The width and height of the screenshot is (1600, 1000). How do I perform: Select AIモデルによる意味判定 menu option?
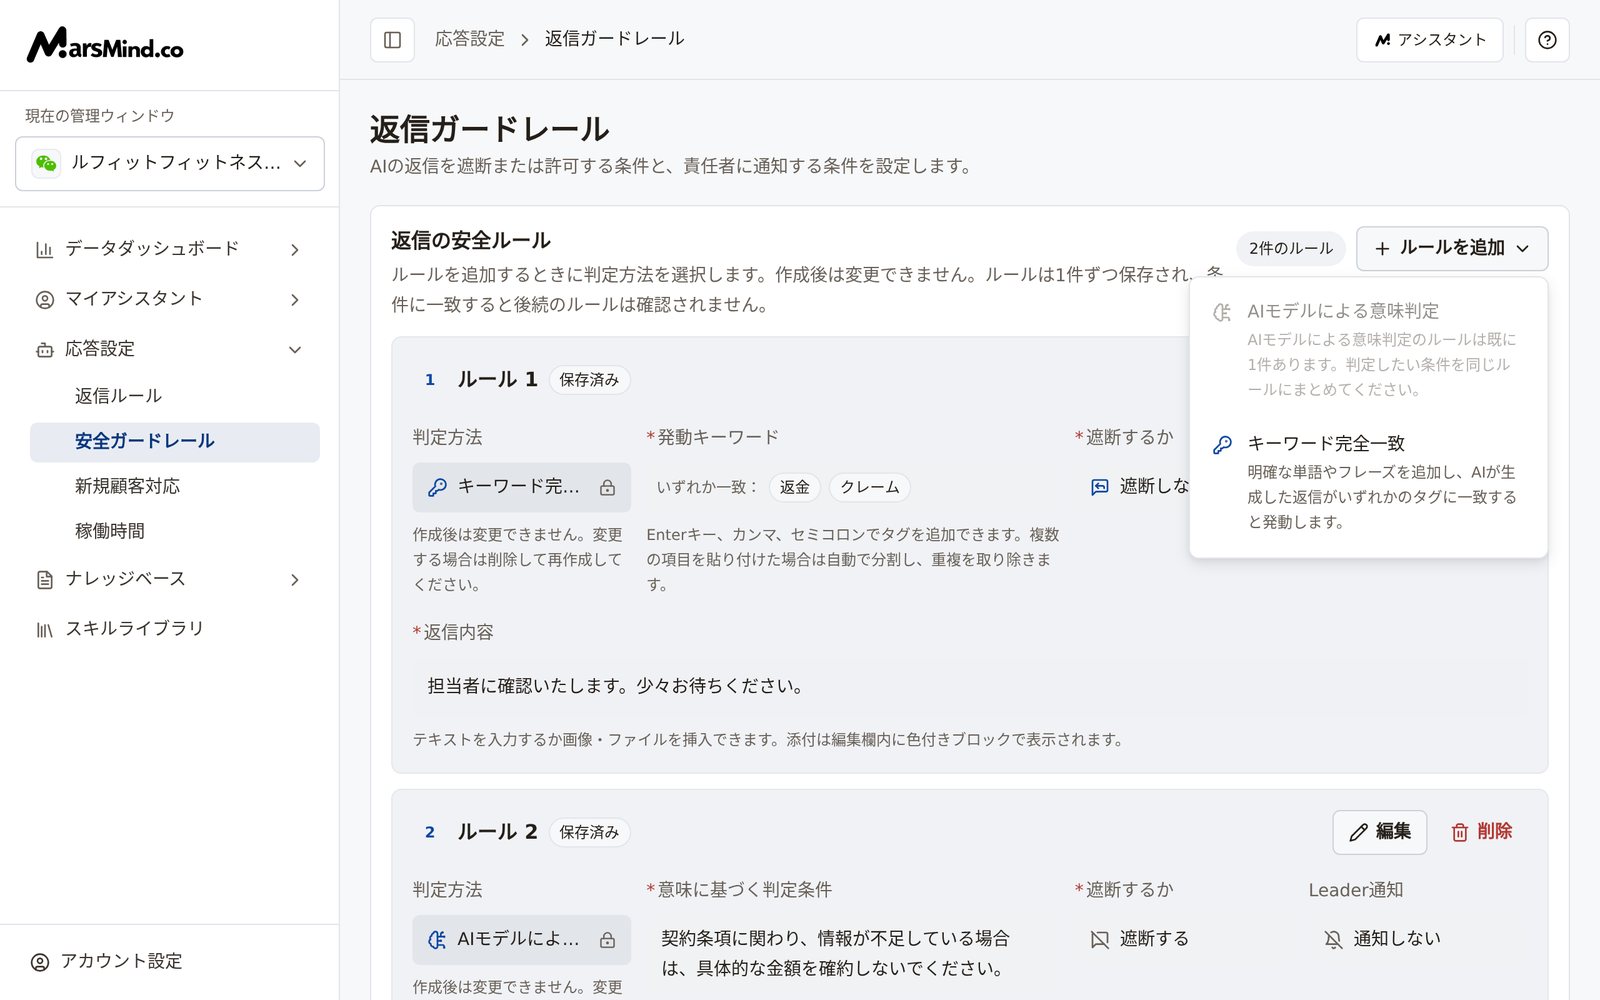pyautogui.click(x=1368, y=349)
